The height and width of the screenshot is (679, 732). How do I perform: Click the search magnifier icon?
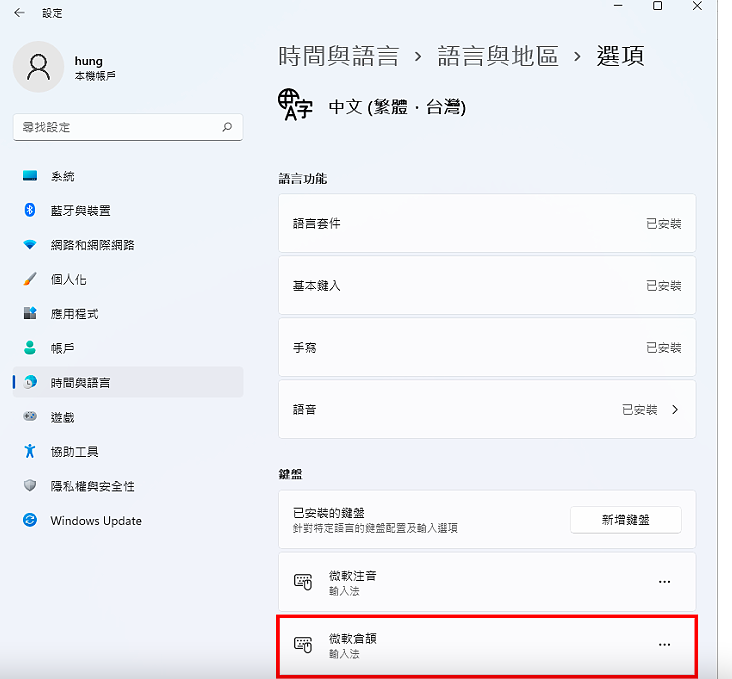(x=227, y=127)
